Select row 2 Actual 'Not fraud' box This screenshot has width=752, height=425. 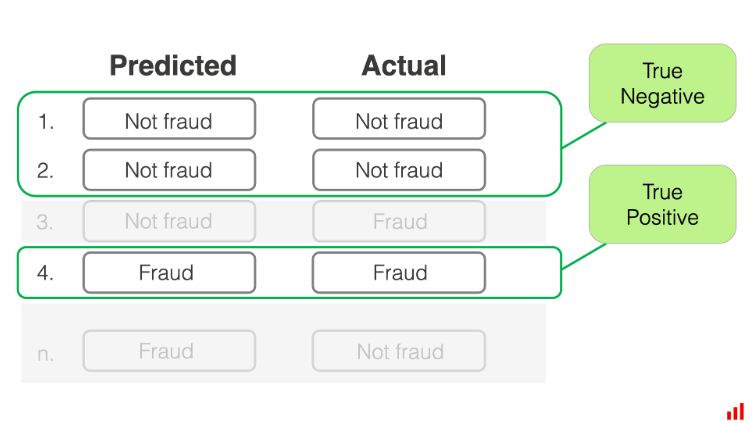pyautogui.click(x=399, y=170)
